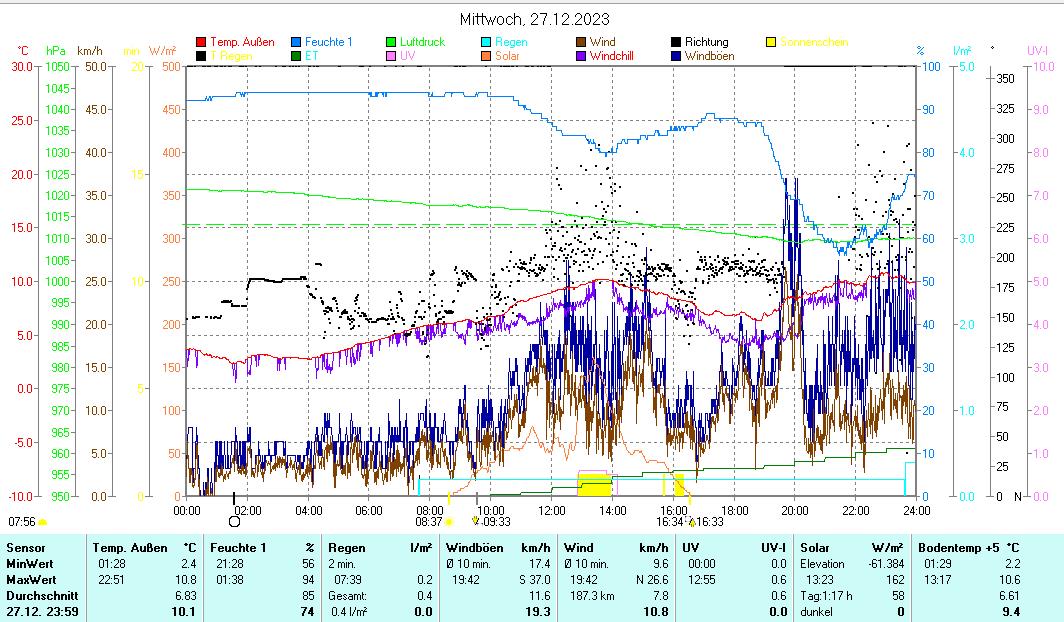Click the red Temp. Außen legend swatch
This screenshot has height=622, width=1064.
tap(201, 43)
